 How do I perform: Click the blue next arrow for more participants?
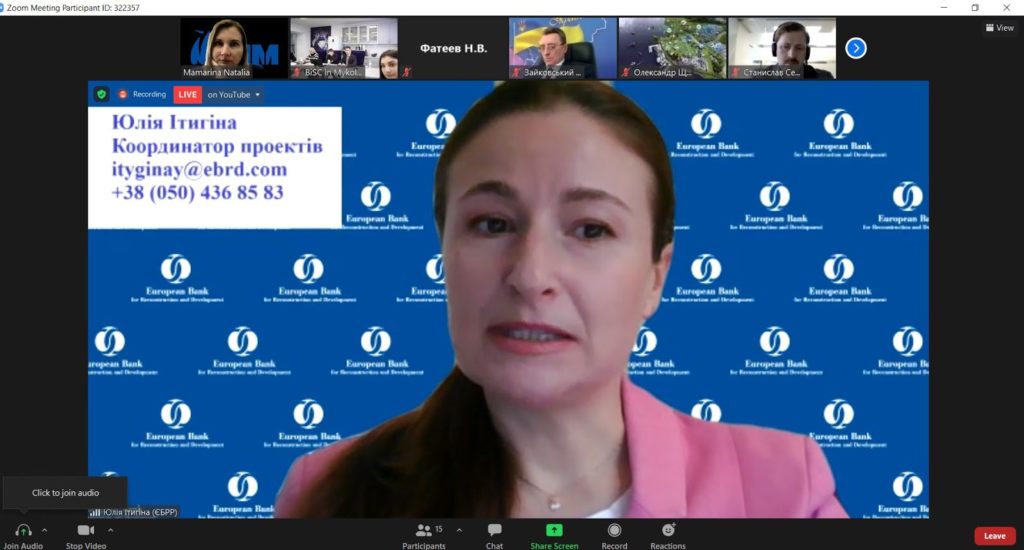pos(856,48)
